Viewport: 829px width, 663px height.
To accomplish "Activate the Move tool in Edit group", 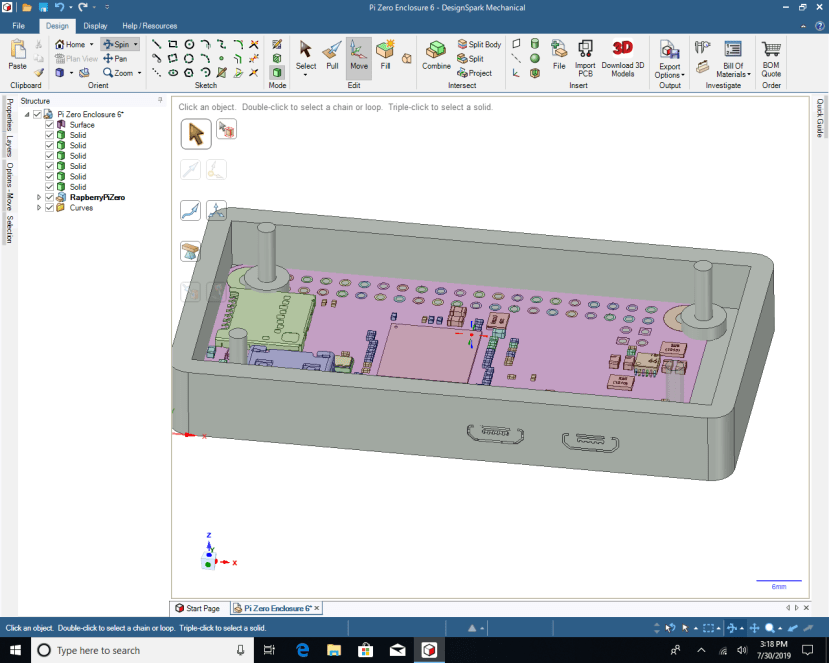I will (x=358, y=56).
